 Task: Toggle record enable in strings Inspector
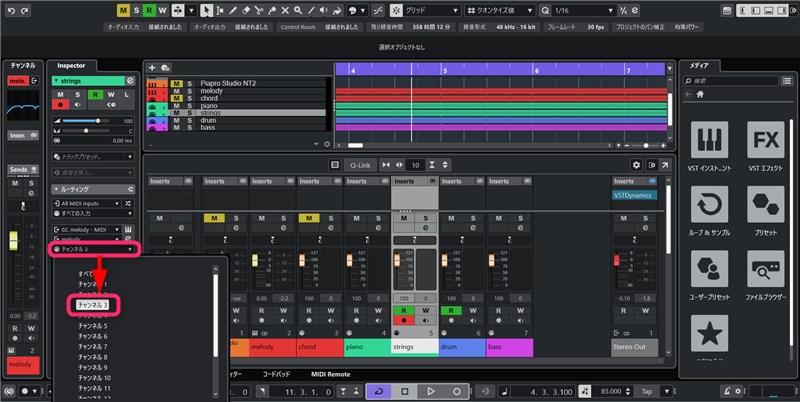pyautogui.click(x=60, y=105)
